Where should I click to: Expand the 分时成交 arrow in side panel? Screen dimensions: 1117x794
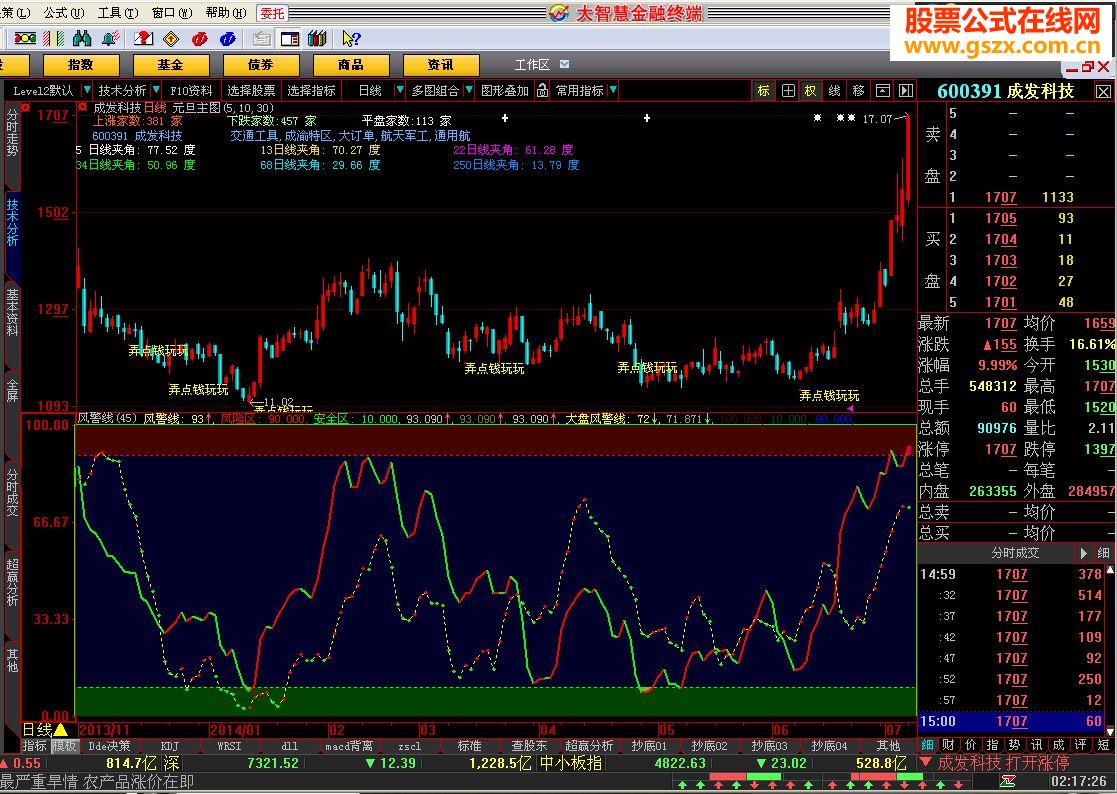point(1084,553)
